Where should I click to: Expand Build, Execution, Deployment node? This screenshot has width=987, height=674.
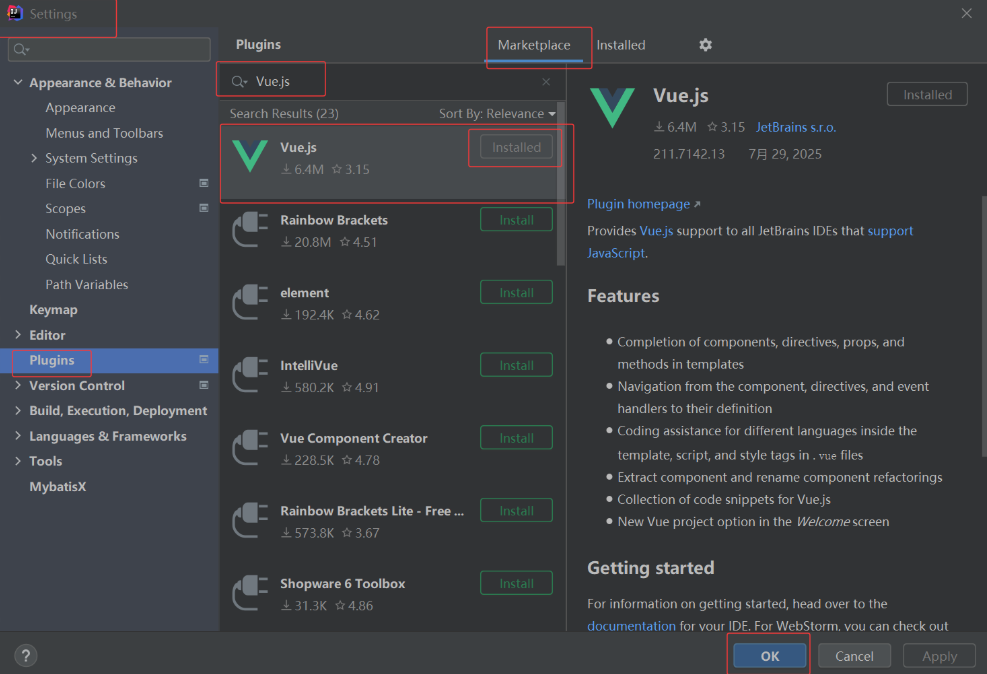tap(18, 410)
